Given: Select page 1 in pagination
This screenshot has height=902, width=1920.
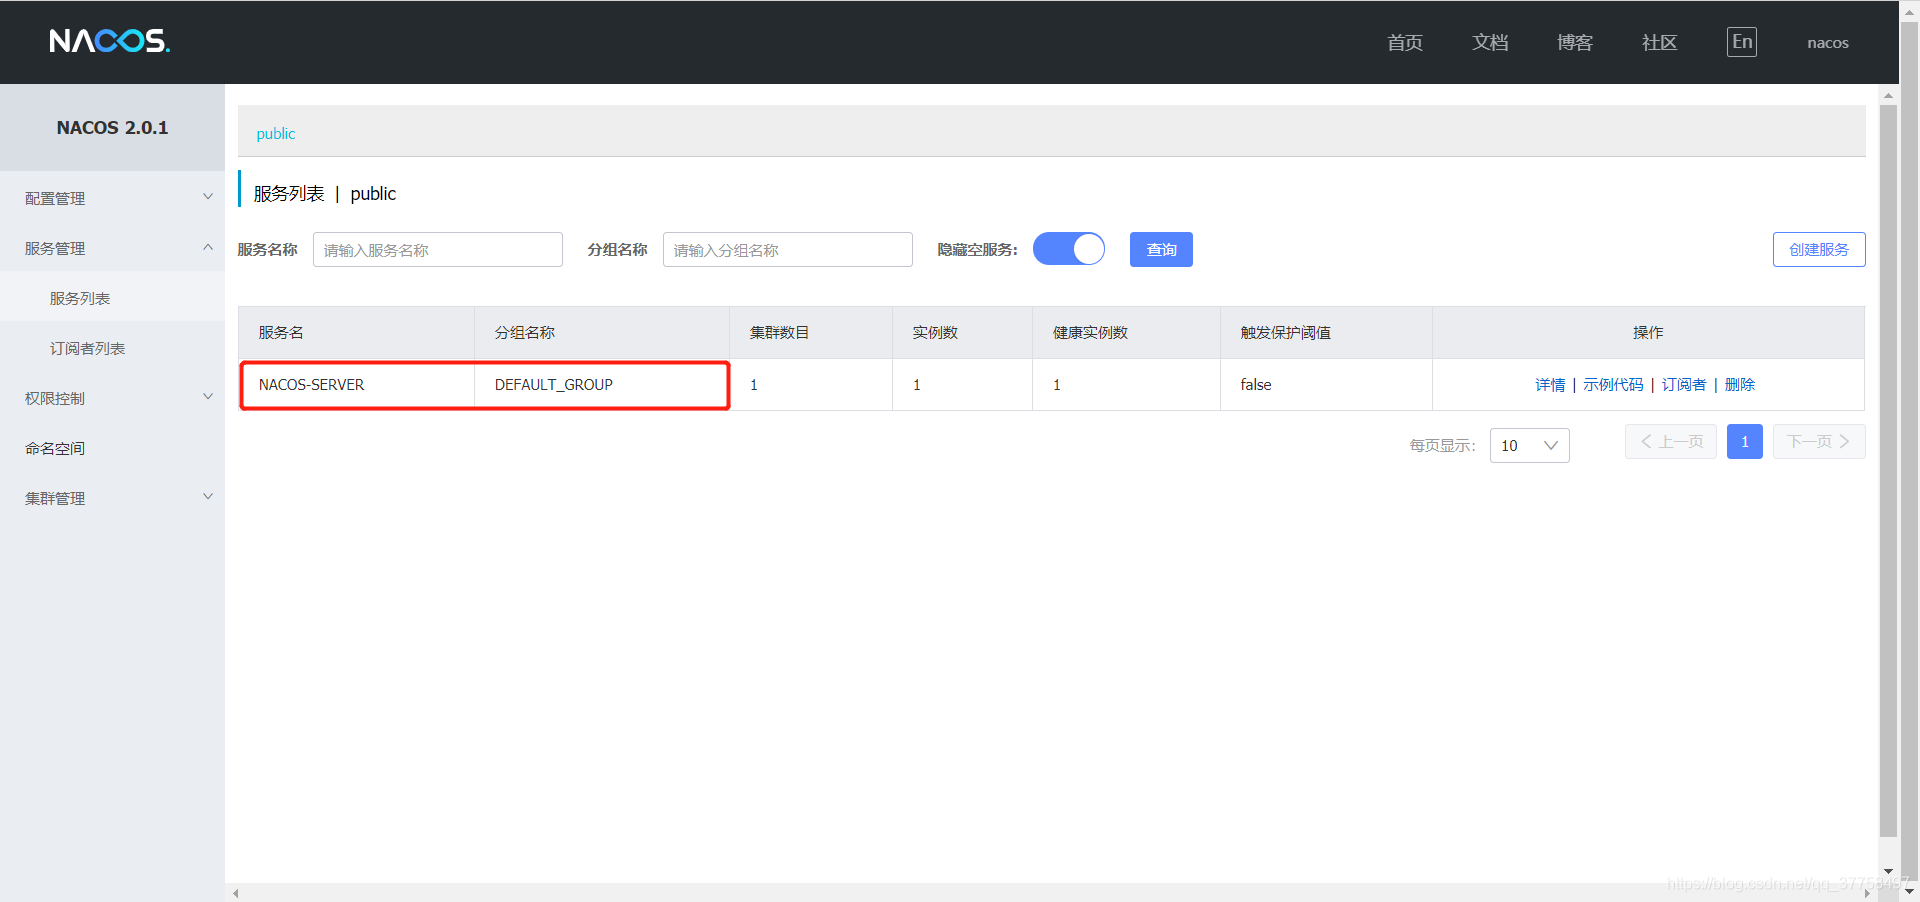Looking at the screenshot, I should click(1745, 441).
